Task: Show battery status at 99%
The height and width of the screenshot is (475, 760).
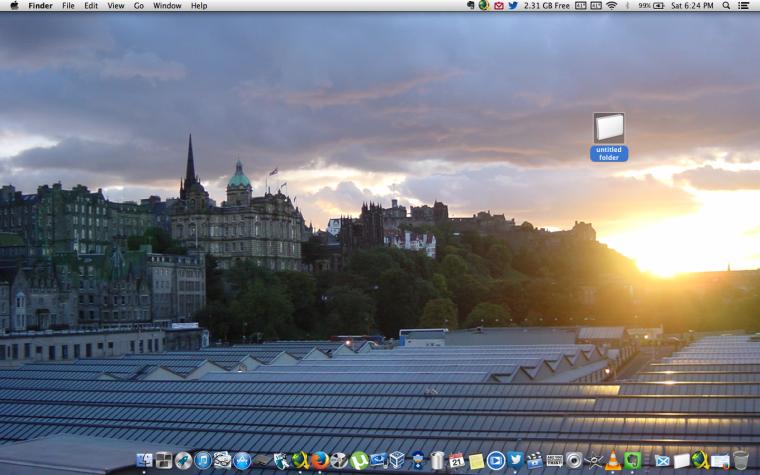Action: point(651,6)
